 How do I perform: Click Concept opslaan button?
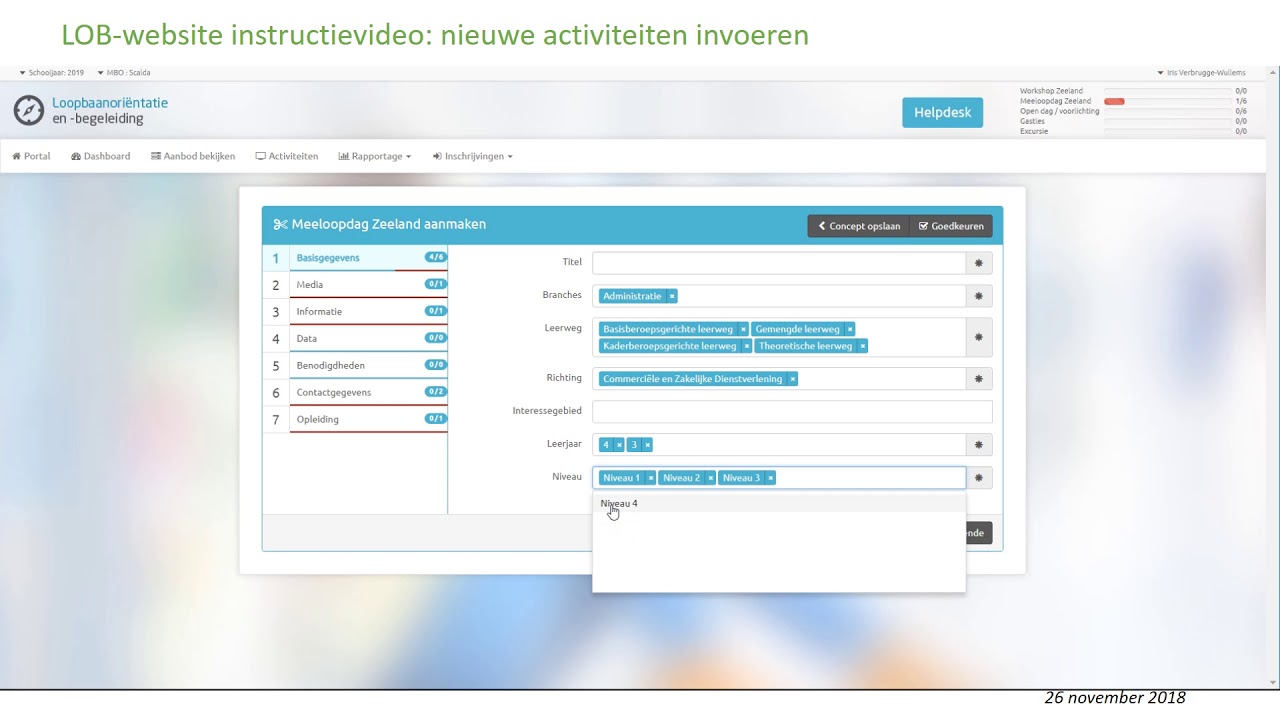[859, 226]
